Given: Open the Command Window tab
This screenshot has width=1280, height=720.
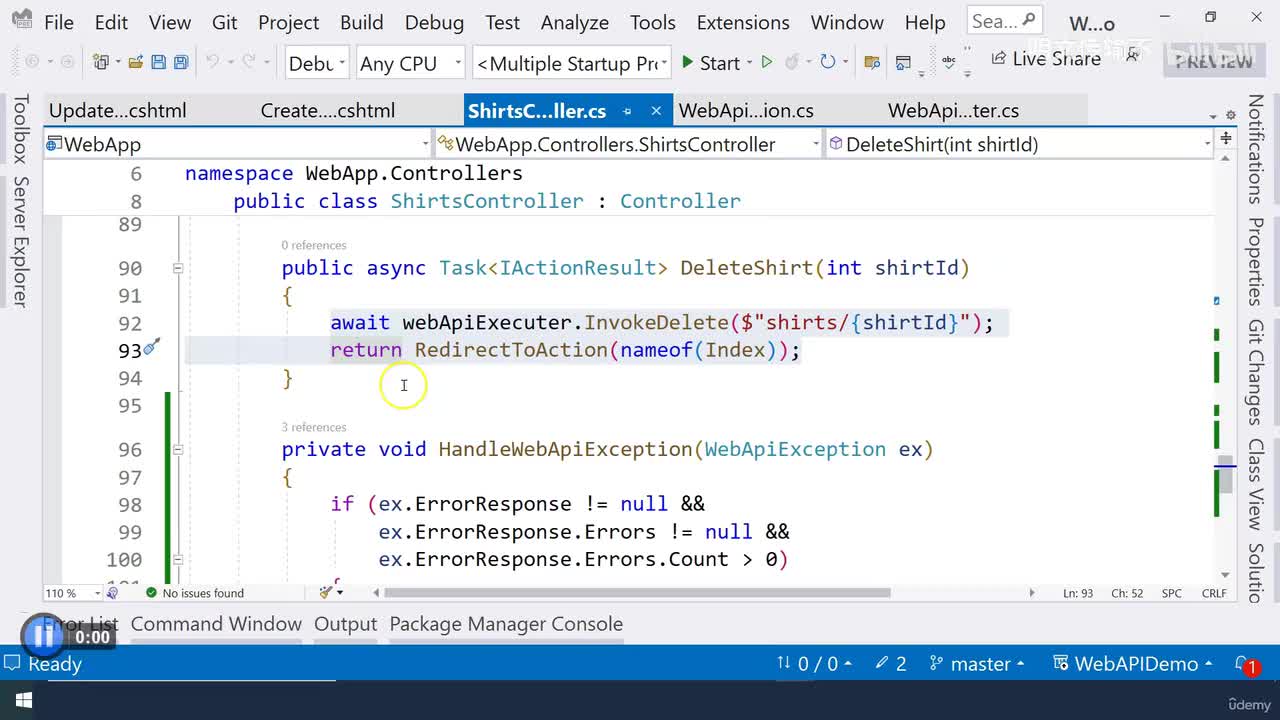Looking at the screenshot, I should click(x=216, y=624).
